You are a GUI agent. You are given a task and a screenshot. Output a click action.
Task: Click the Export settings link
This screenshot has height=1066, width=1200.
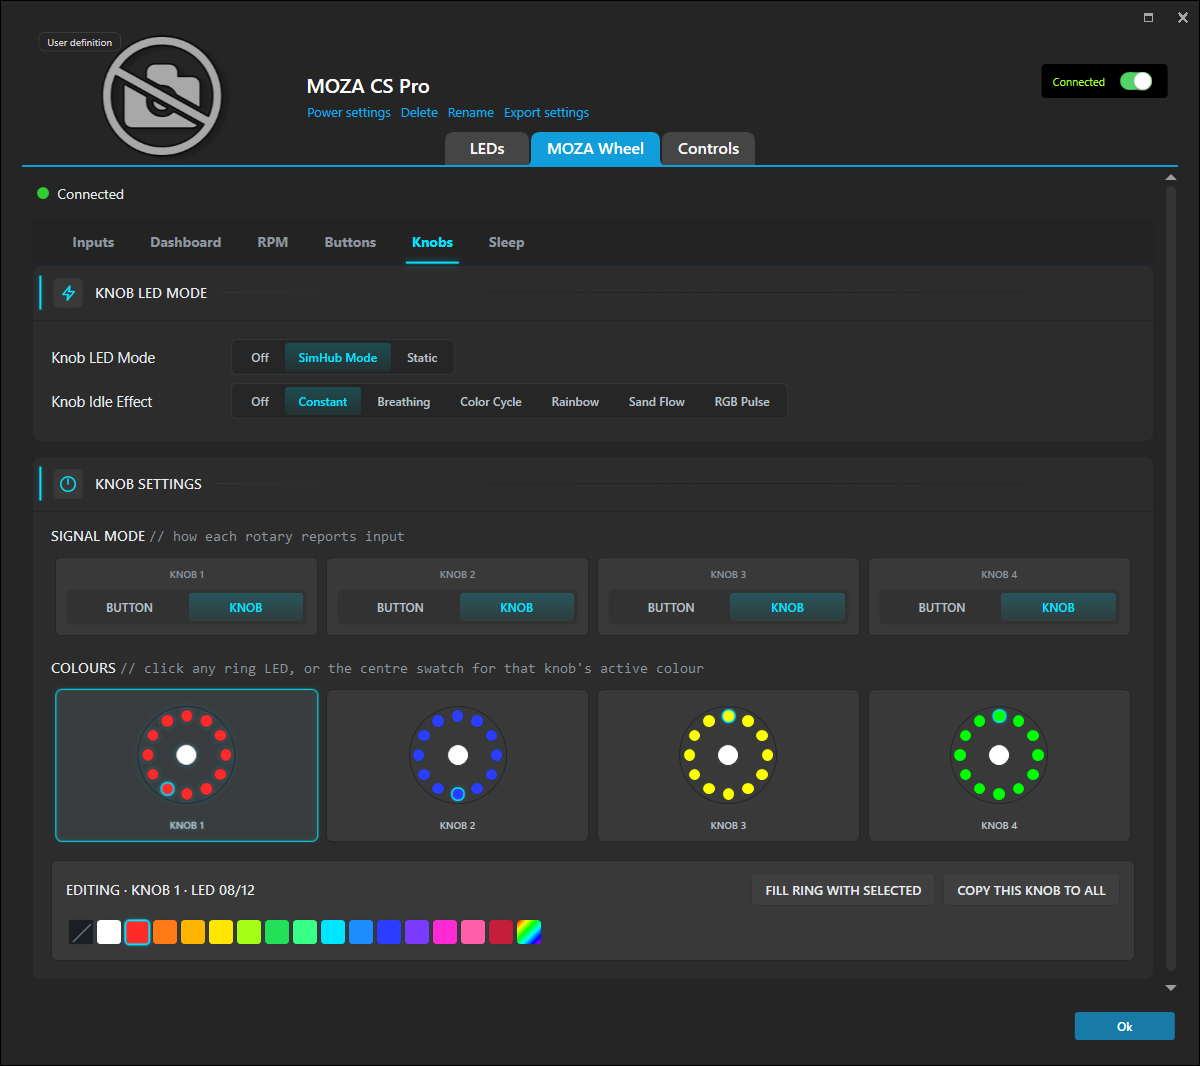[x=546, y=113]
